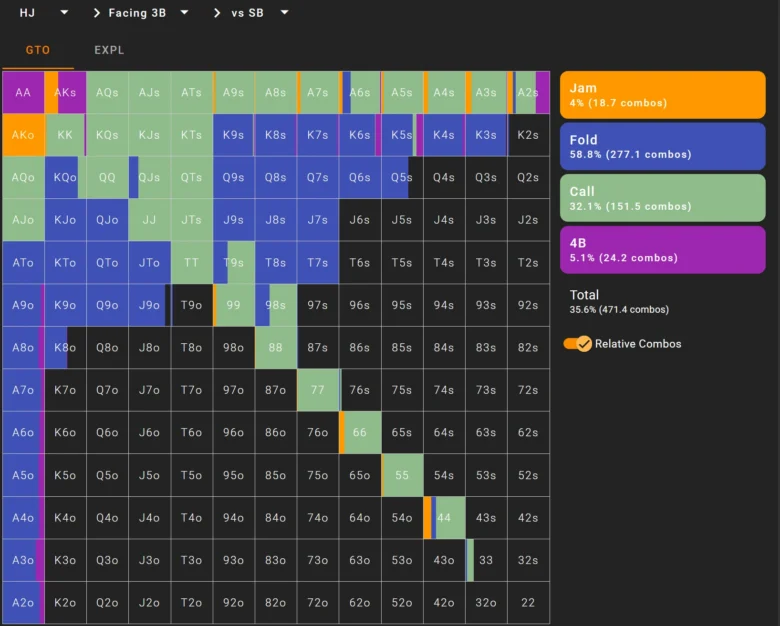The image size is (780, 626).
Task: Switch to the EXPL tab
Action: [x=109, y=50]
